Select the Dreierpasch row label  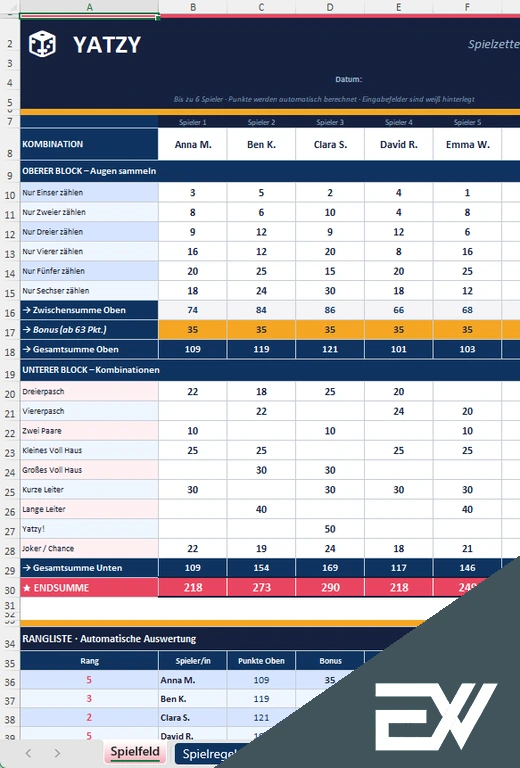click(x=89, y=392)
